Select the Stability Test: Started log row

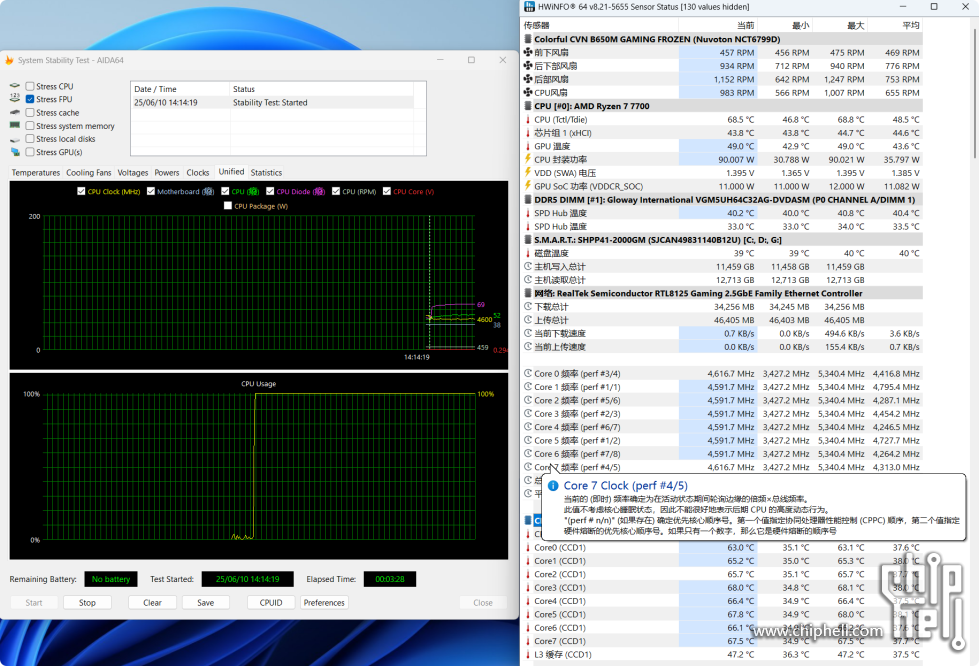[272, 102]
